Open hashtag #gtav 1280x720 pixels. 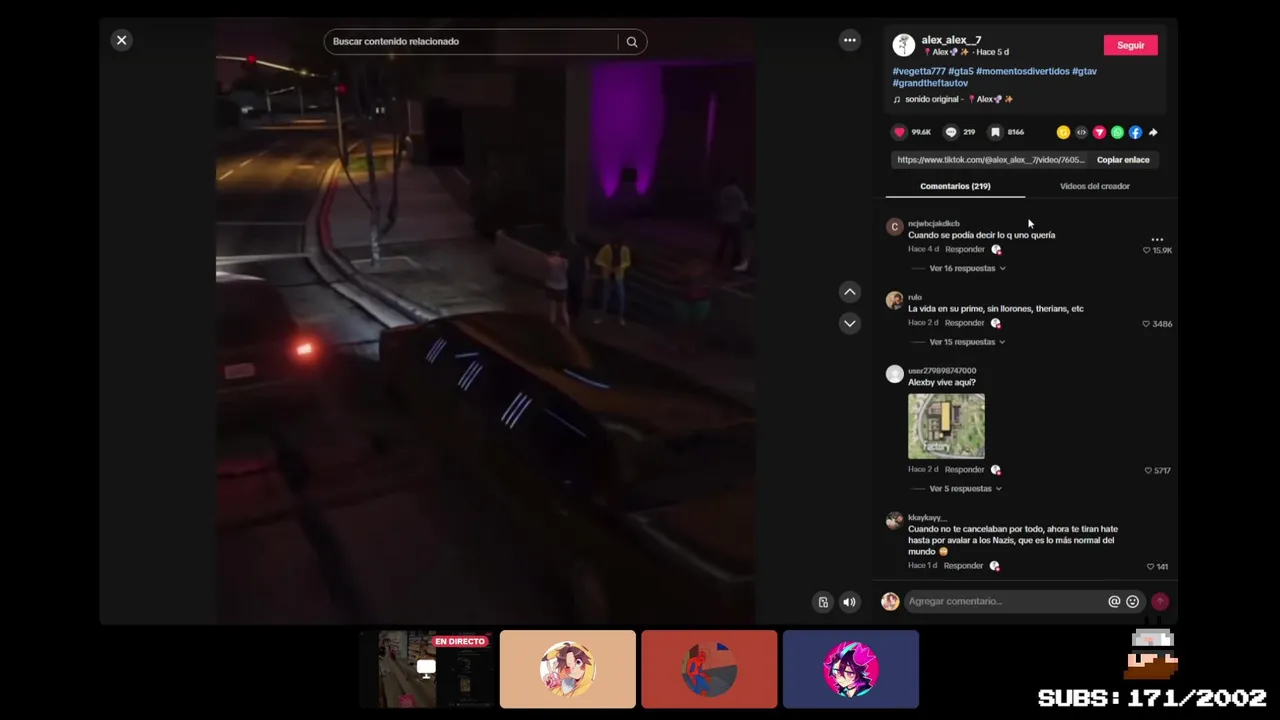pyautogui.click(x=1084, y=71)
